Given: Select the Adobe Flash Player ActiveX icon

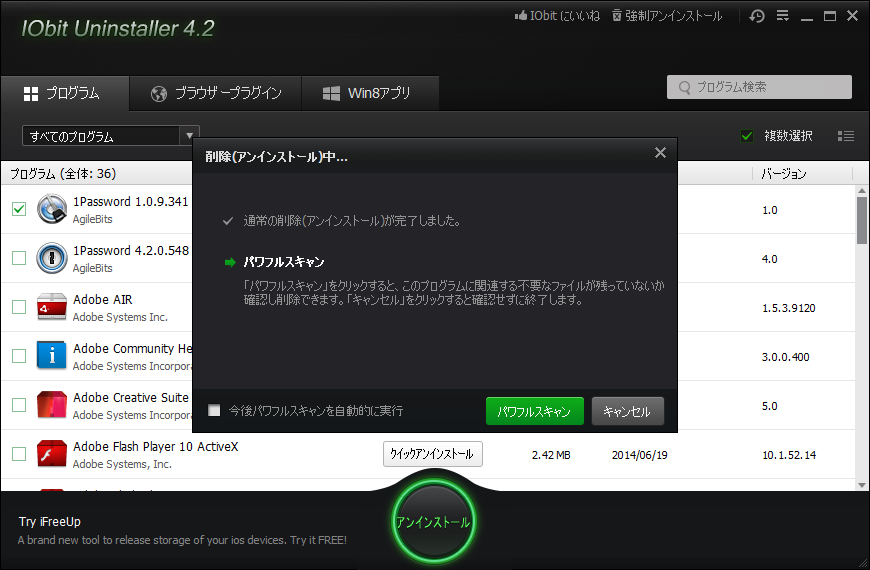Looking at the screenshot, I should (52, 454).
